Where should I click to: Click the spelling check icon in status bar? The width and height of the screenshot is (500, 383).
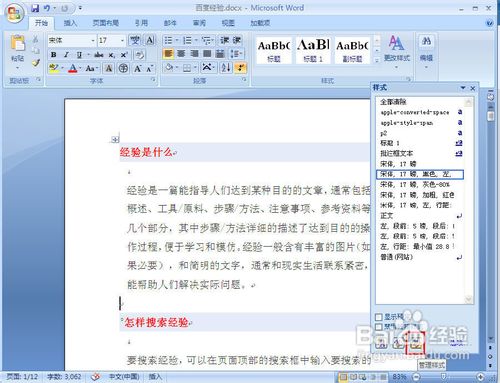[96, 377]
